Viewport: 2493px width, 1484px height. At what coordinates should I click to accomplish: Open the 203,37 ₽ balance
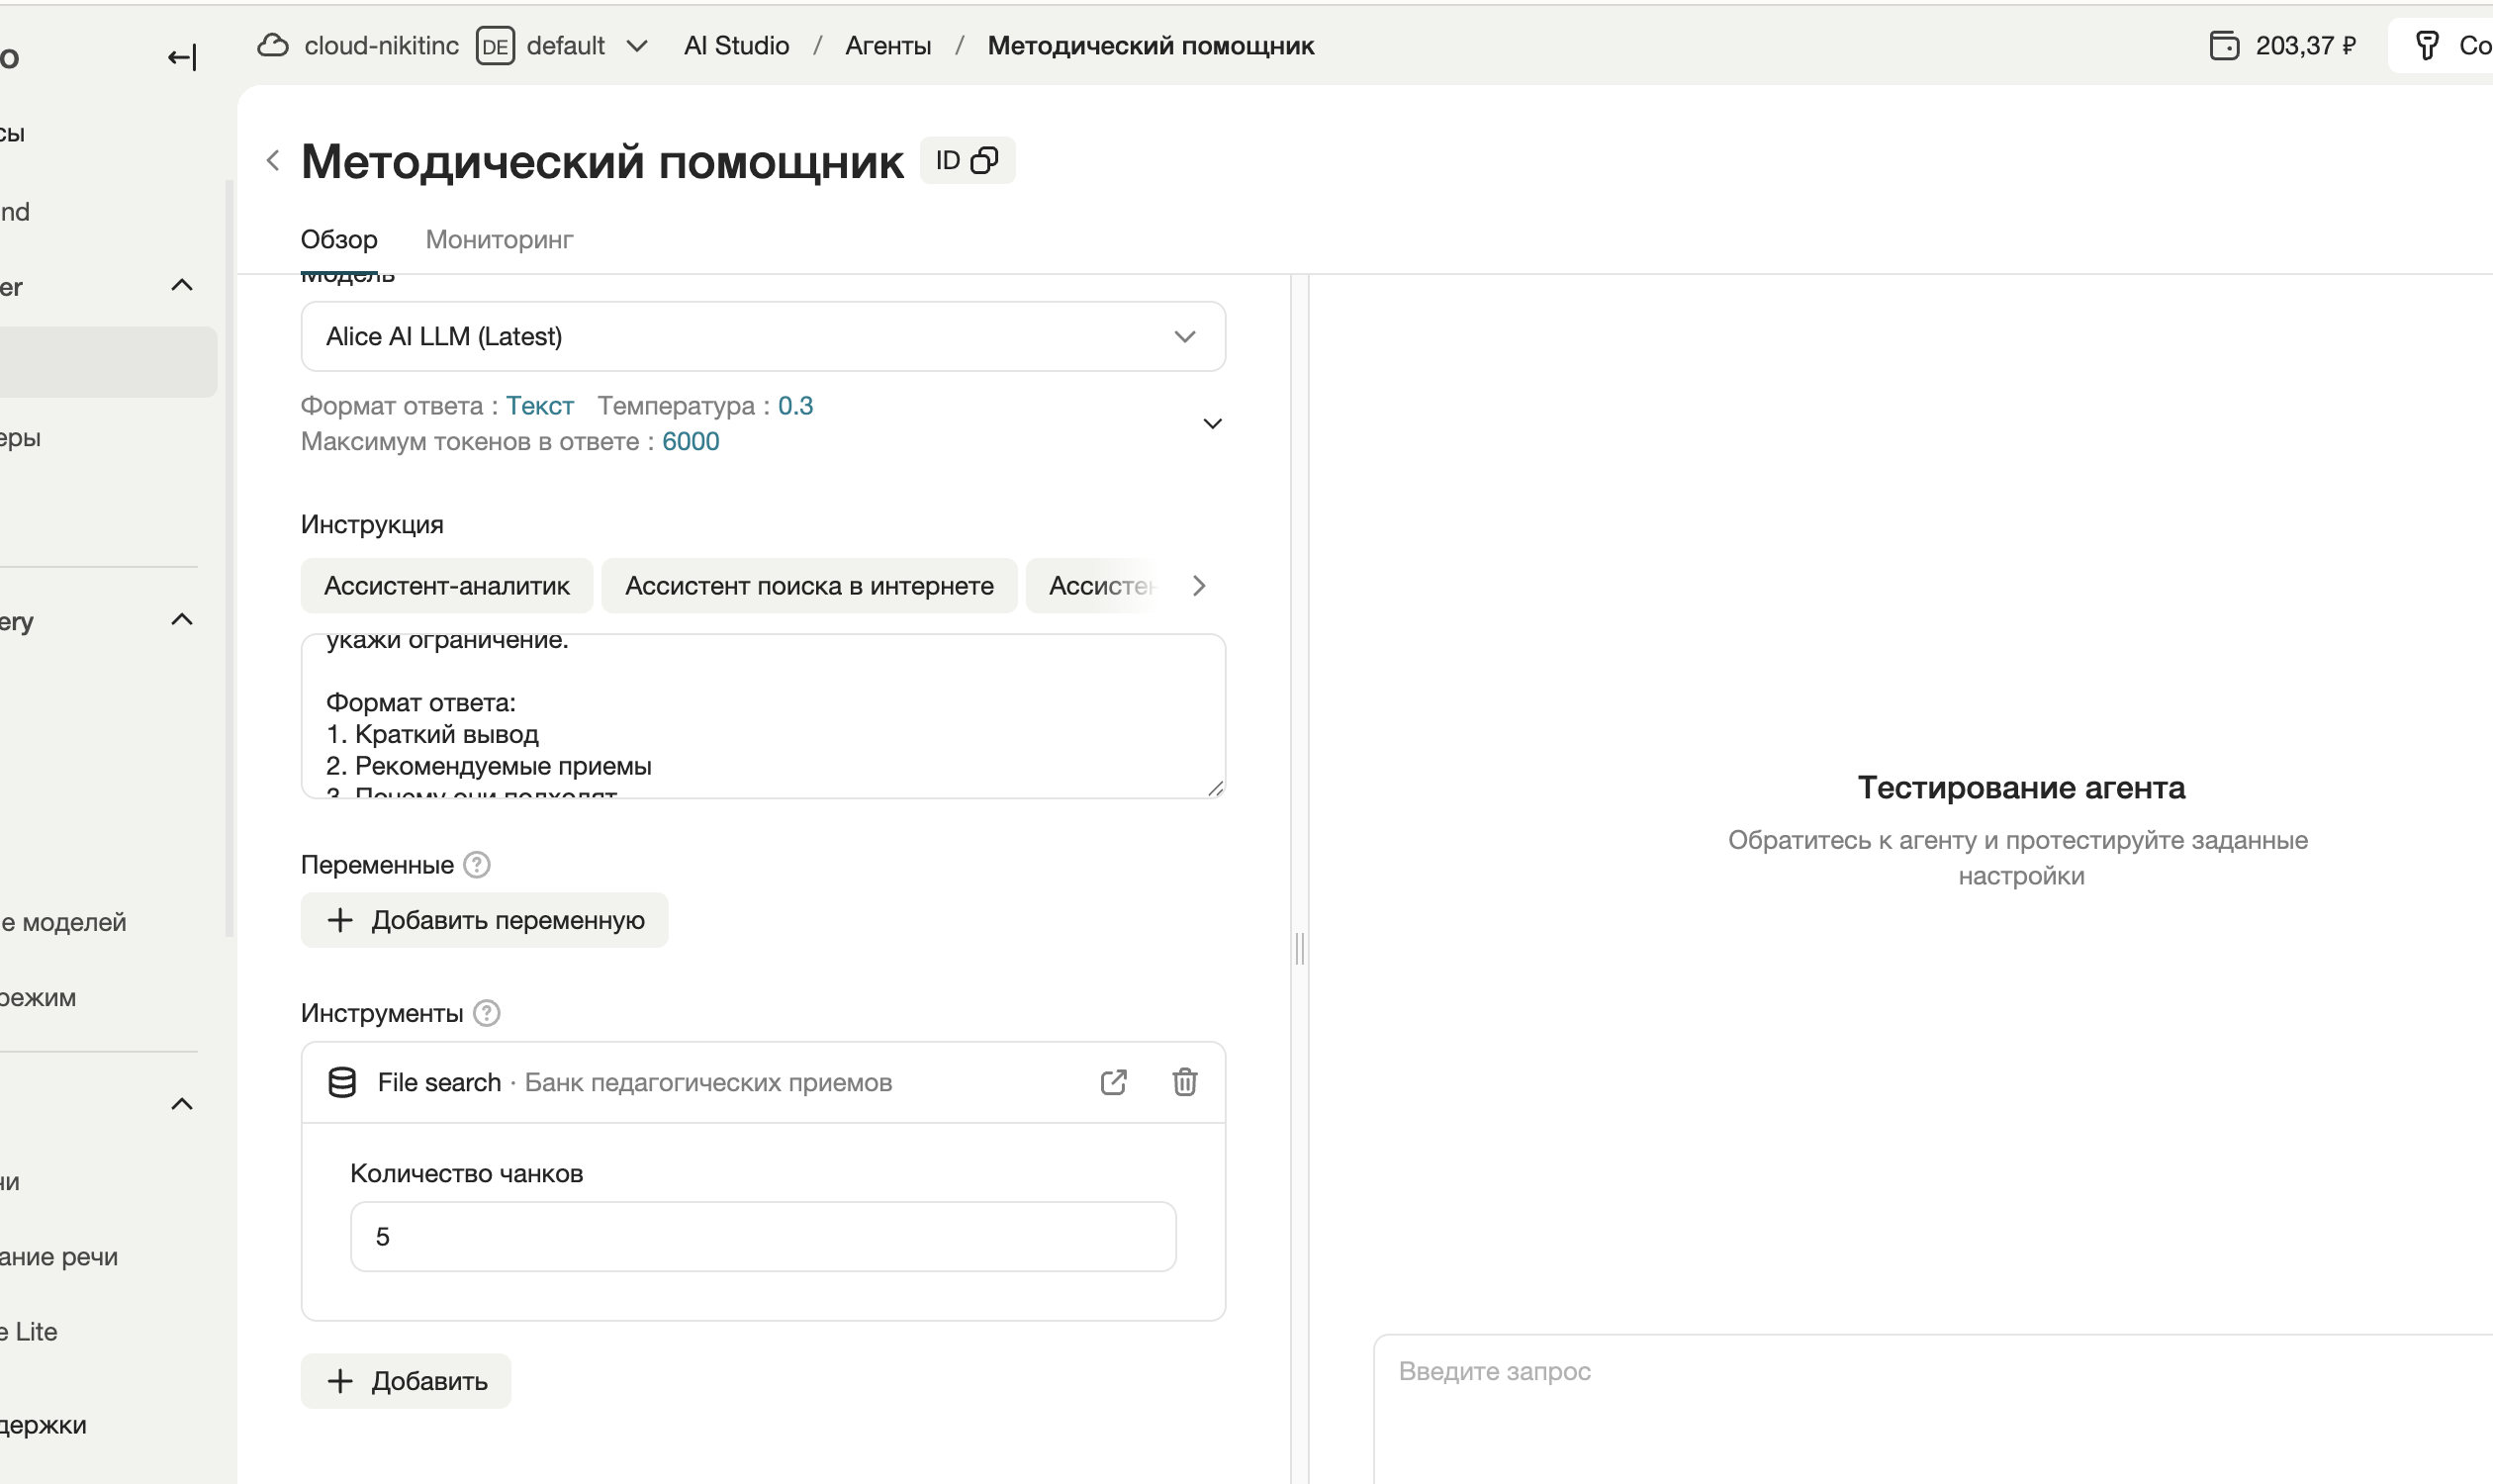(2305, 46)
